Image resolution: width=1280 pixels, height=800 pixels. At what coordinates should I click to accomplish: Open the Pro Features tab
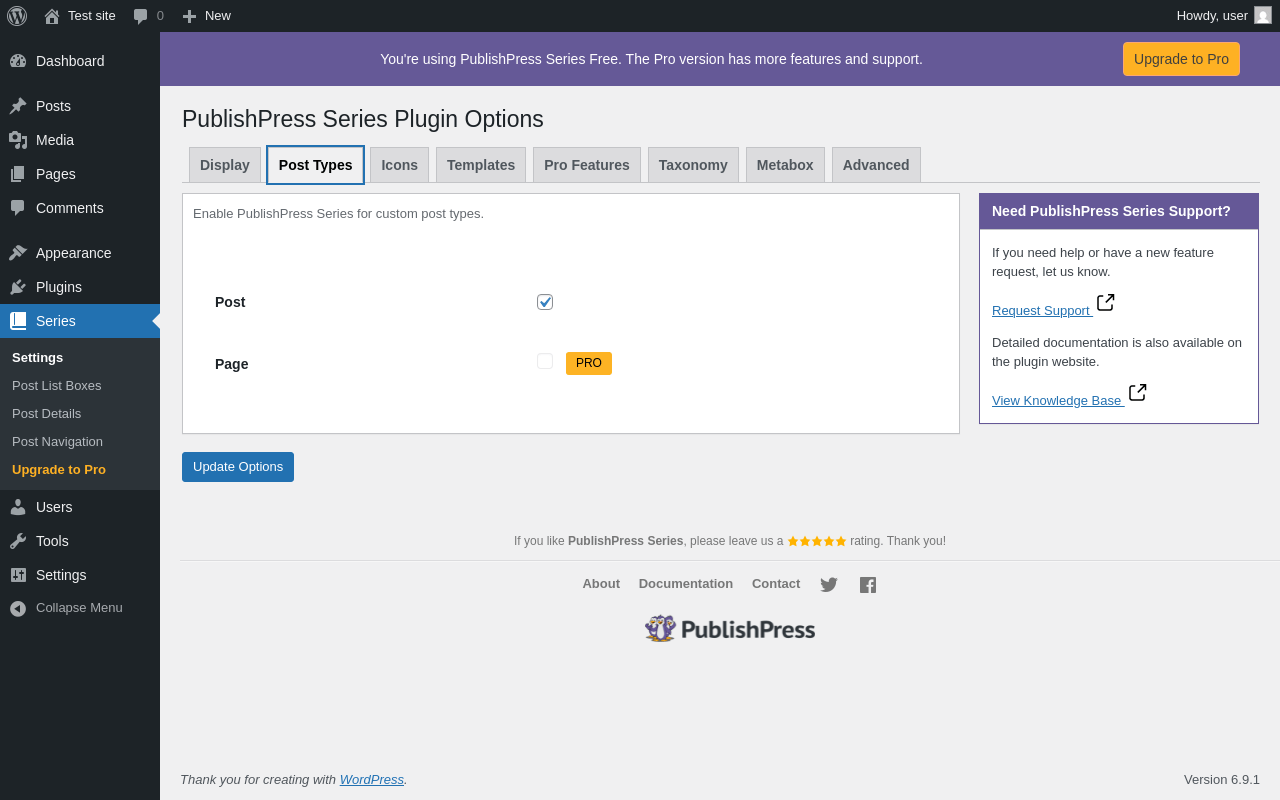(587, 165)
